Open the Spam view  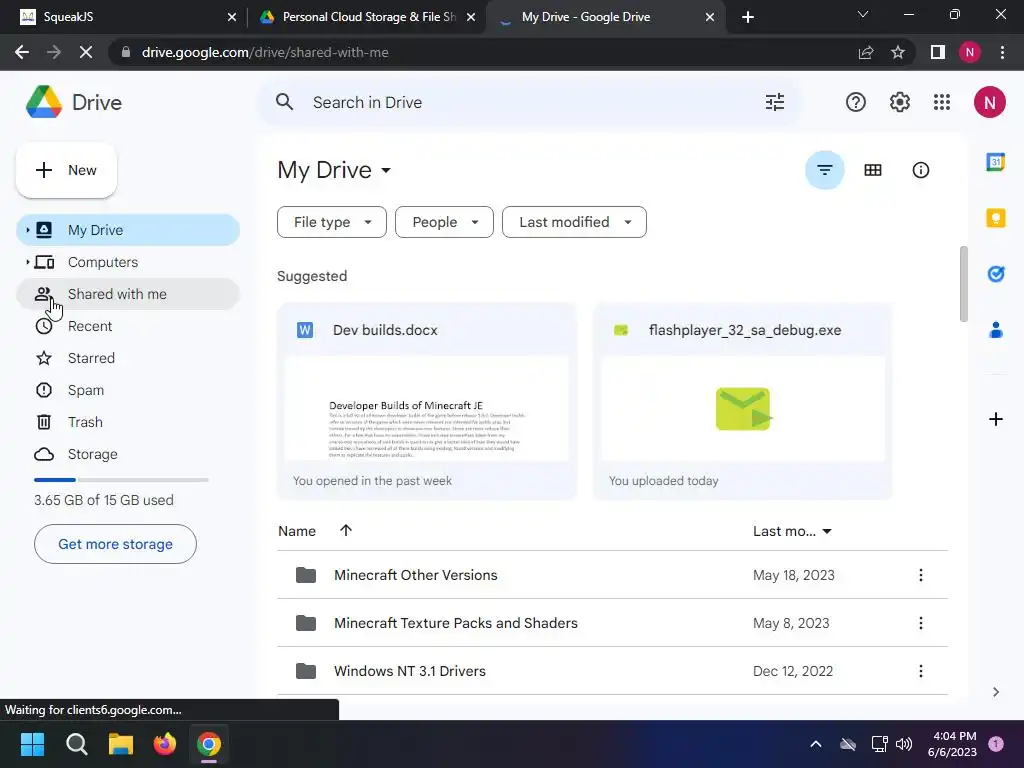(128, 390)
